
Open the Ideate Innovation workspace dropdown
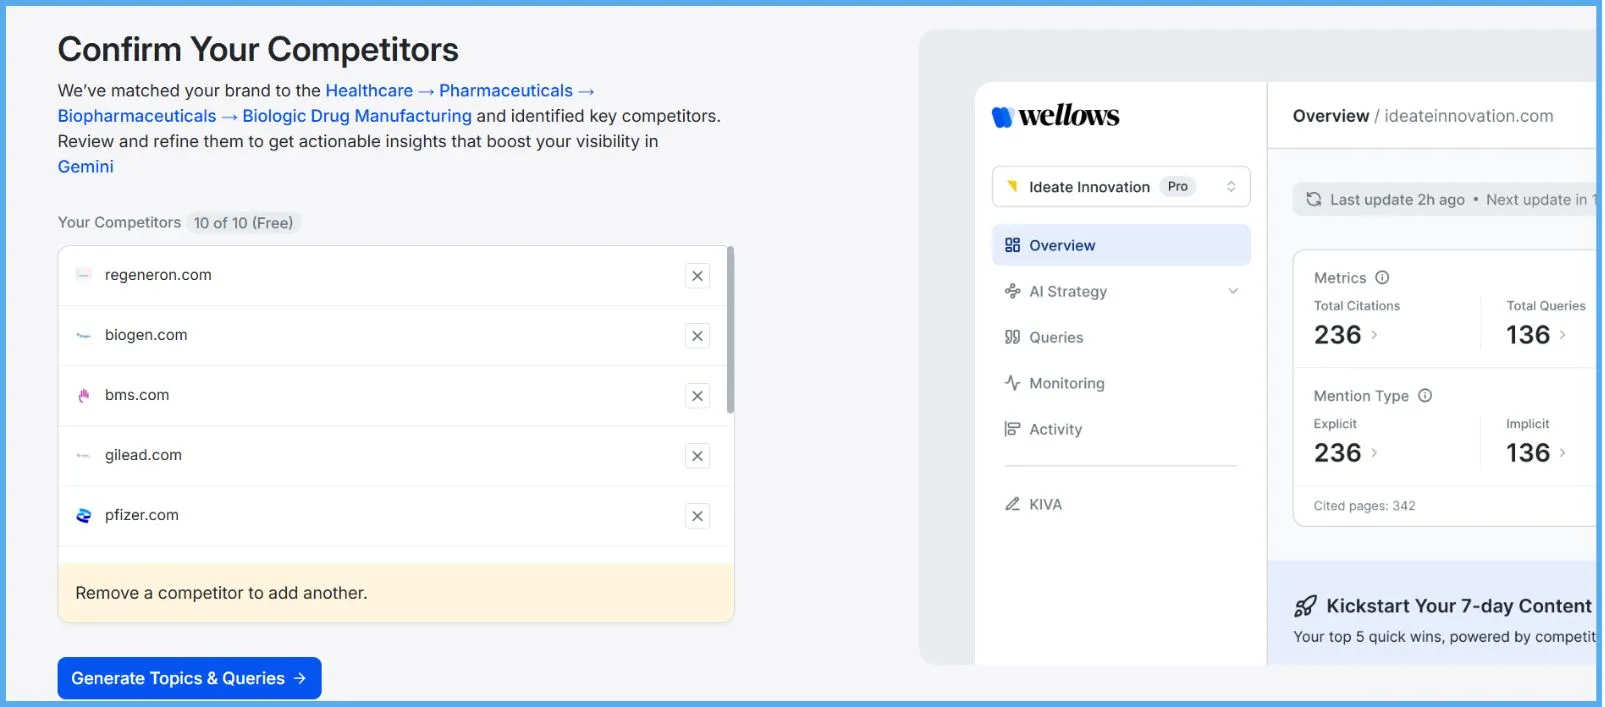pyautogui.click(x=1121, y=187)
